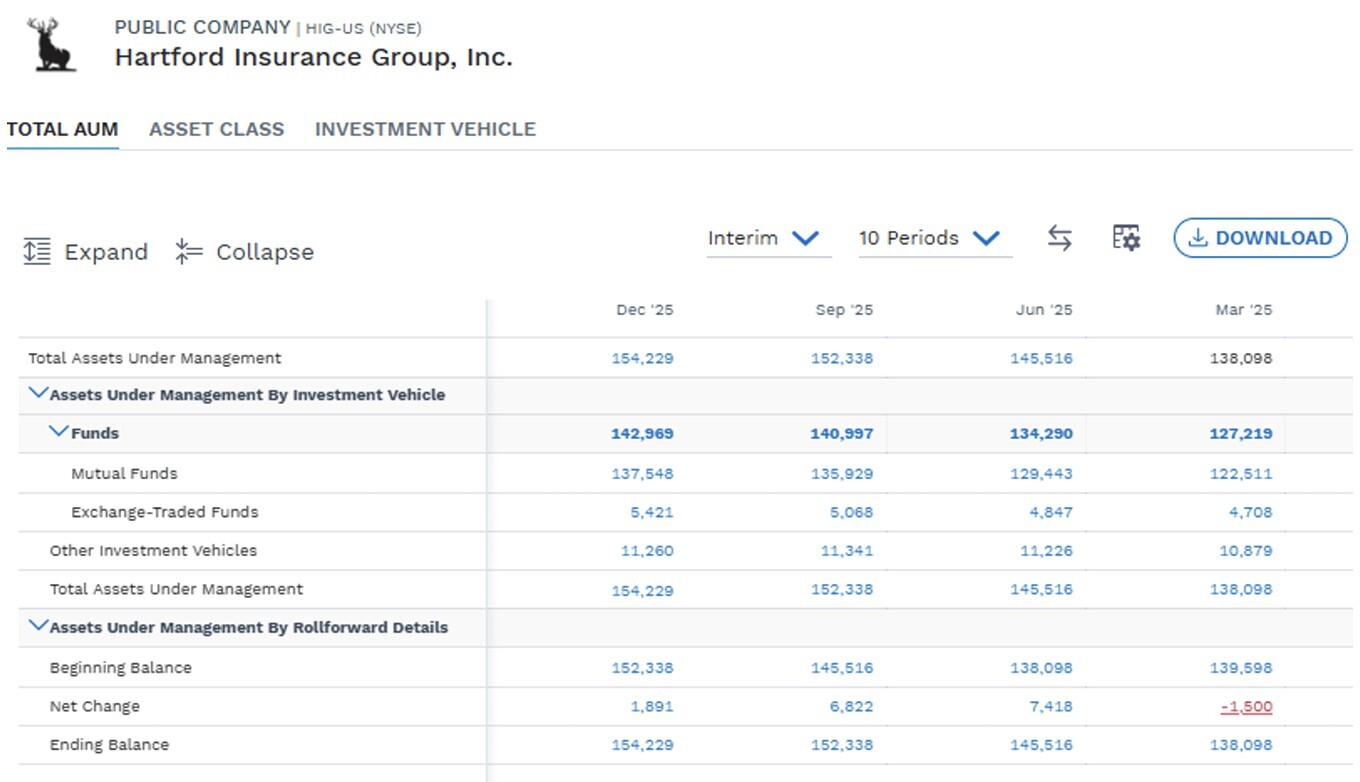Click Collapse to collapse all rows
Image resolution: width=1360 pixels, height=782 pixels.
pyautogui.click(x=244, y=252)
